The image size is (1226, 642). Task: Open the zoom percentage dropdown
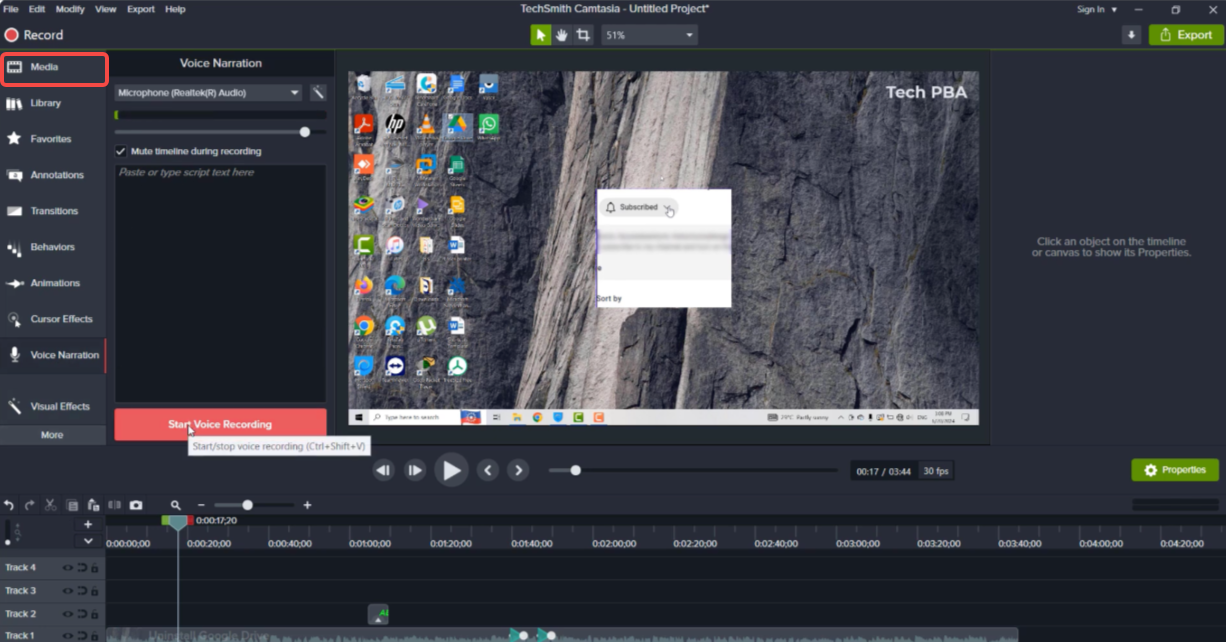click(x=688, y=34)
